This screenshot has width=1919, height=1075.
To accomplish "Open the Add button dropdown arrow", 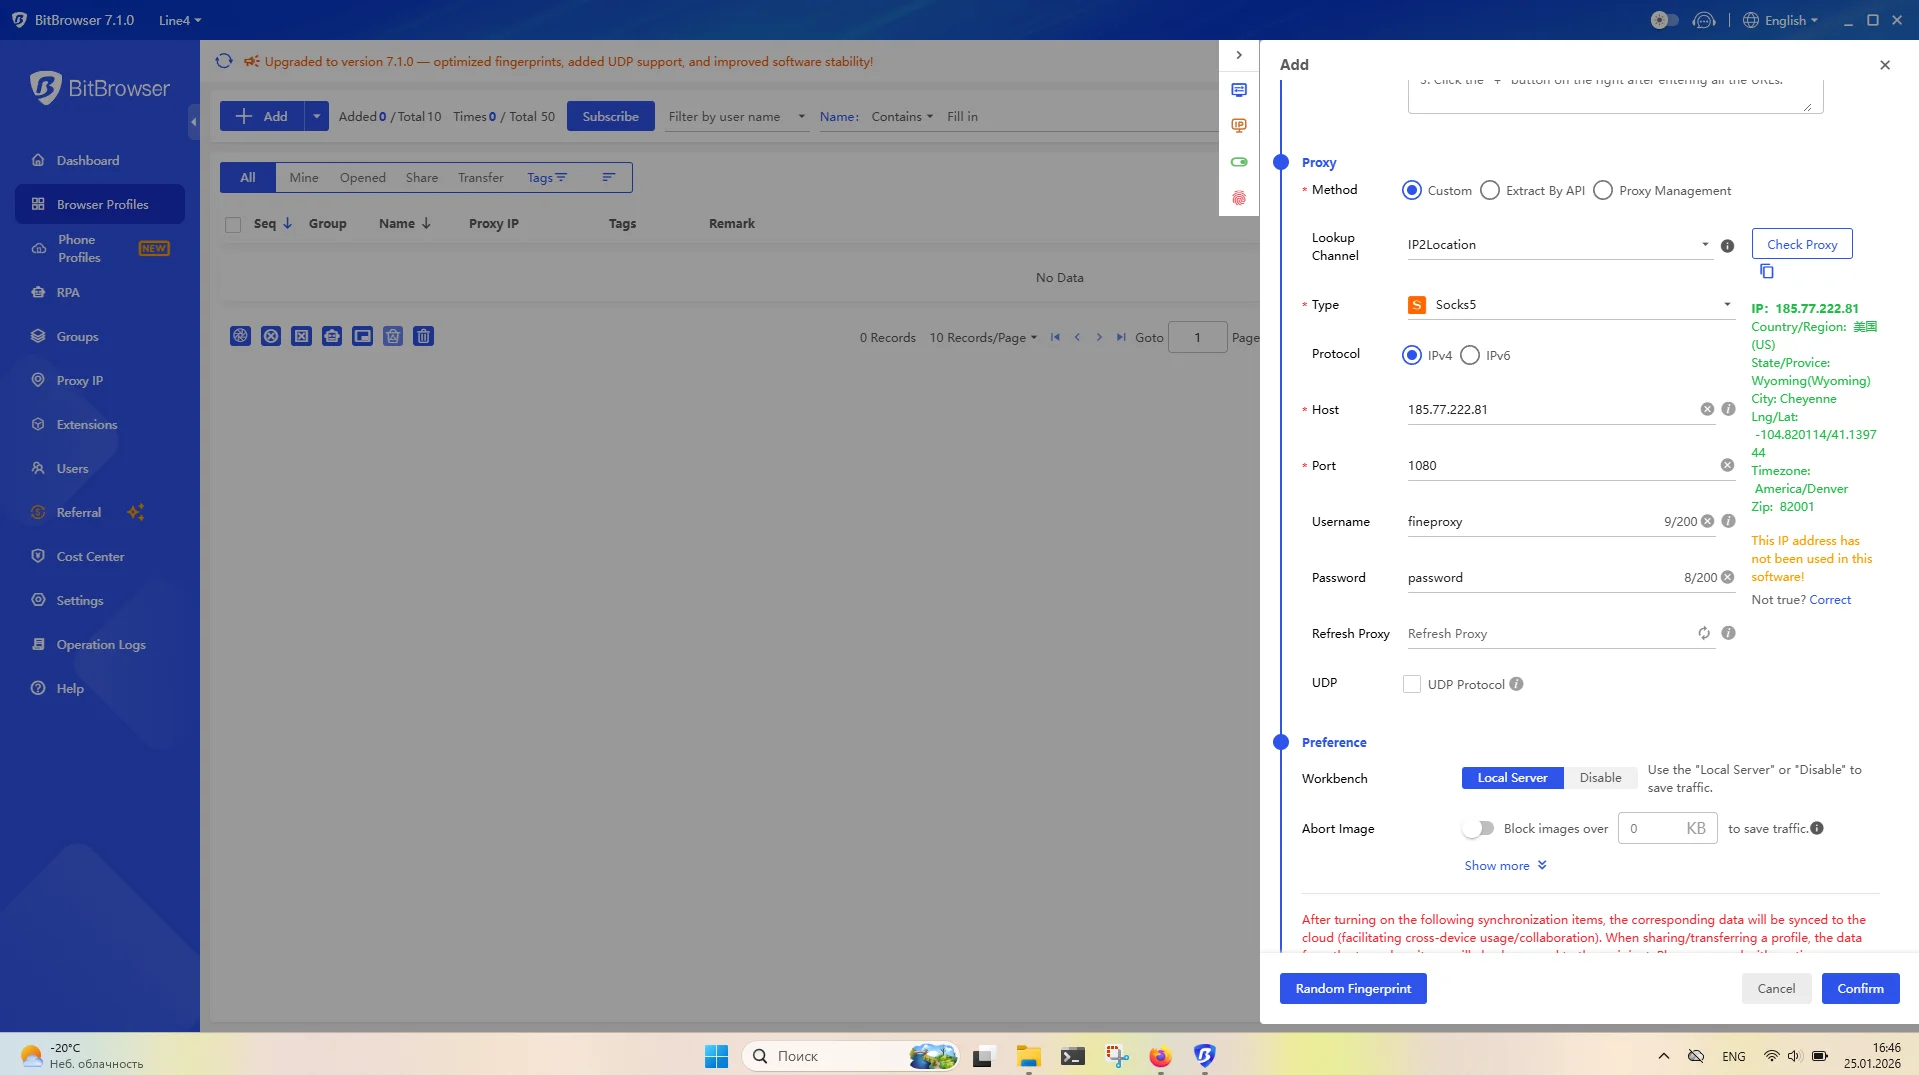I will pyautogui.click(x=316, y=116).
